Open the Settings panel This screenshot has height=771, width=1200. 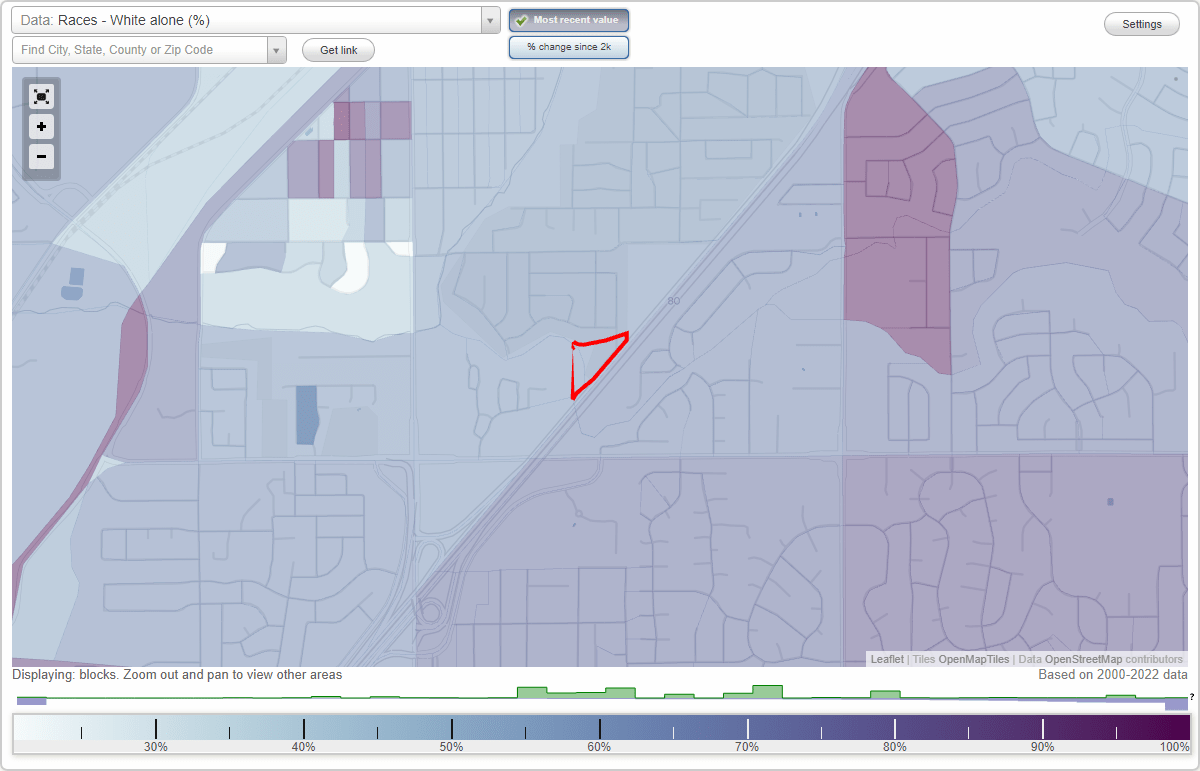click(1141, 23)
